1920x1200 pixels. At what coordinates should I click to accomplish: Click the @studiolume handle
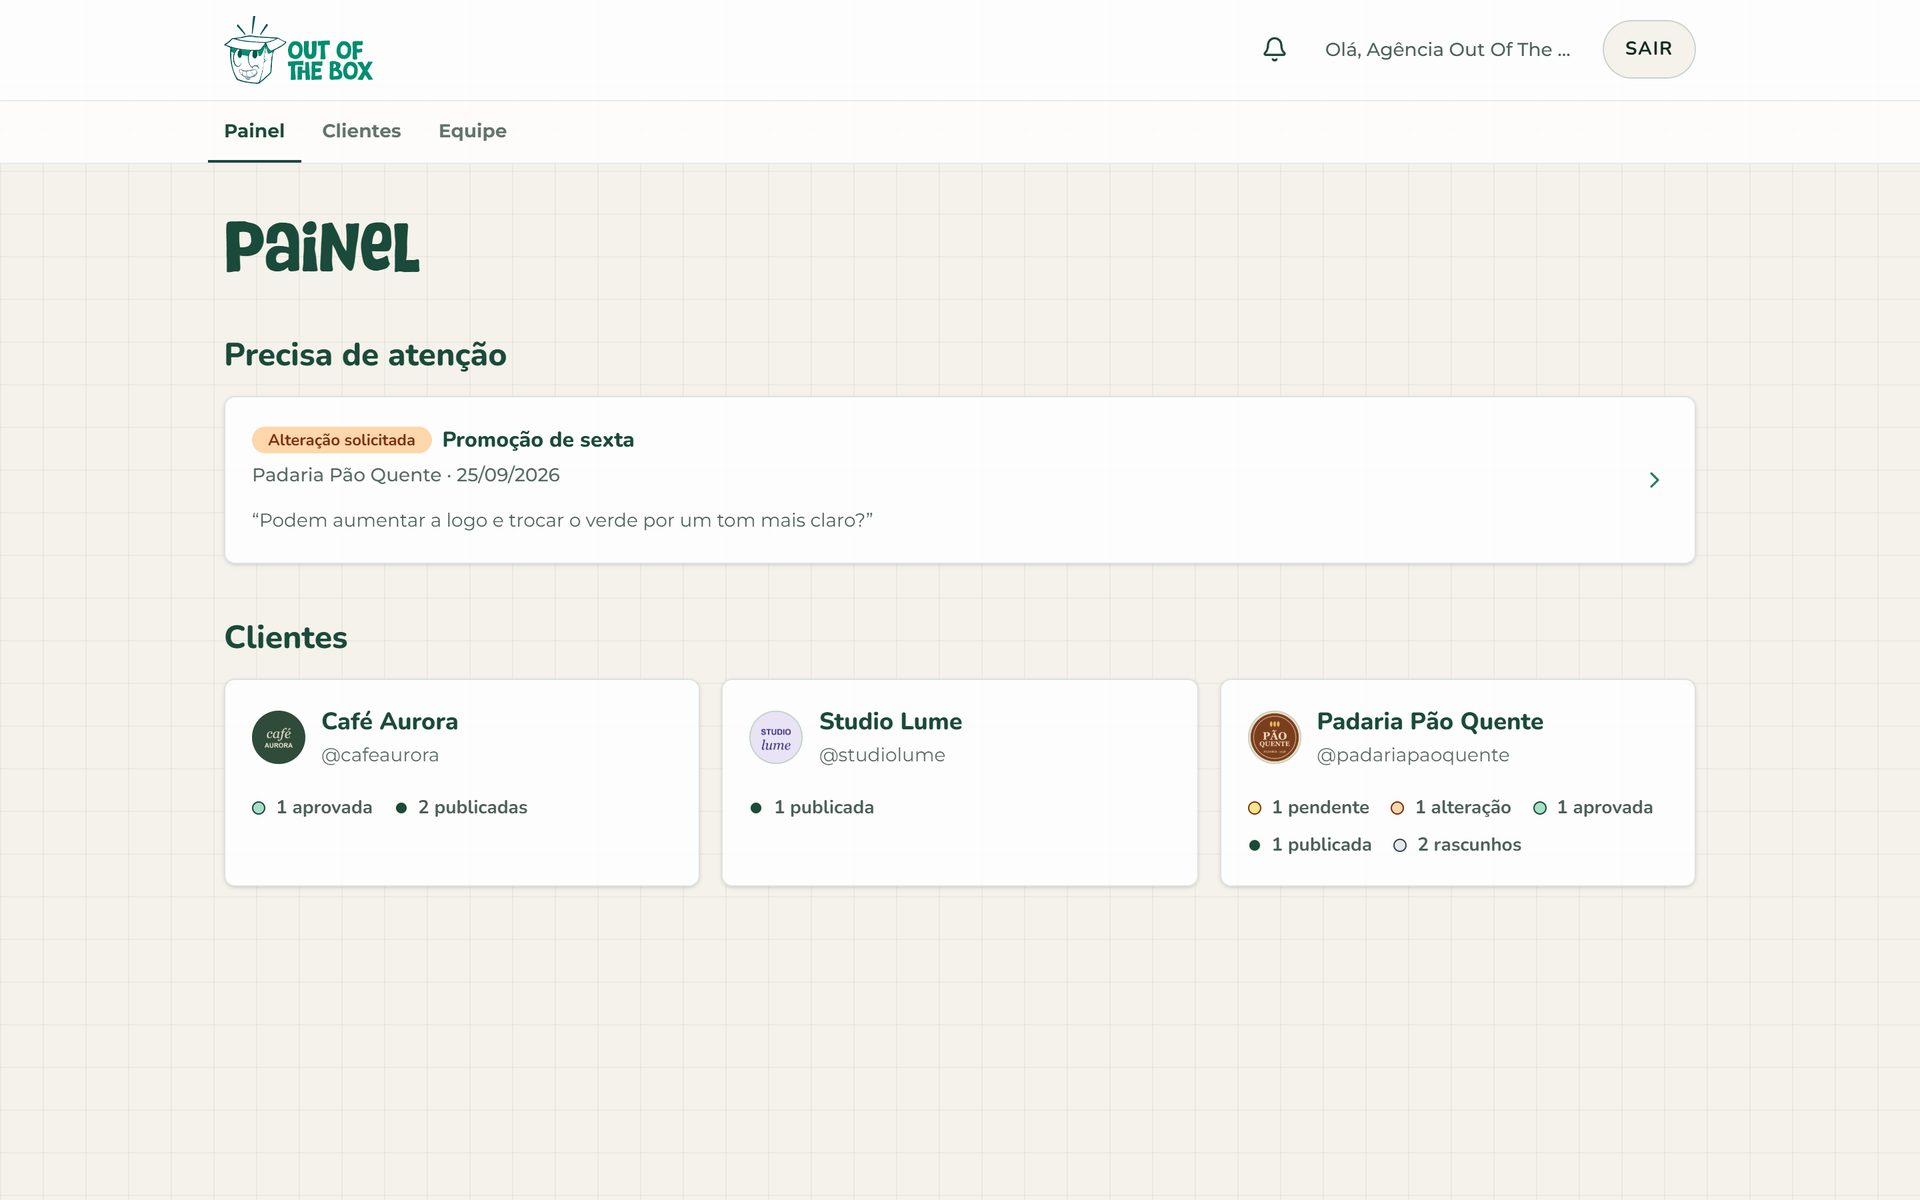(882, 755)
